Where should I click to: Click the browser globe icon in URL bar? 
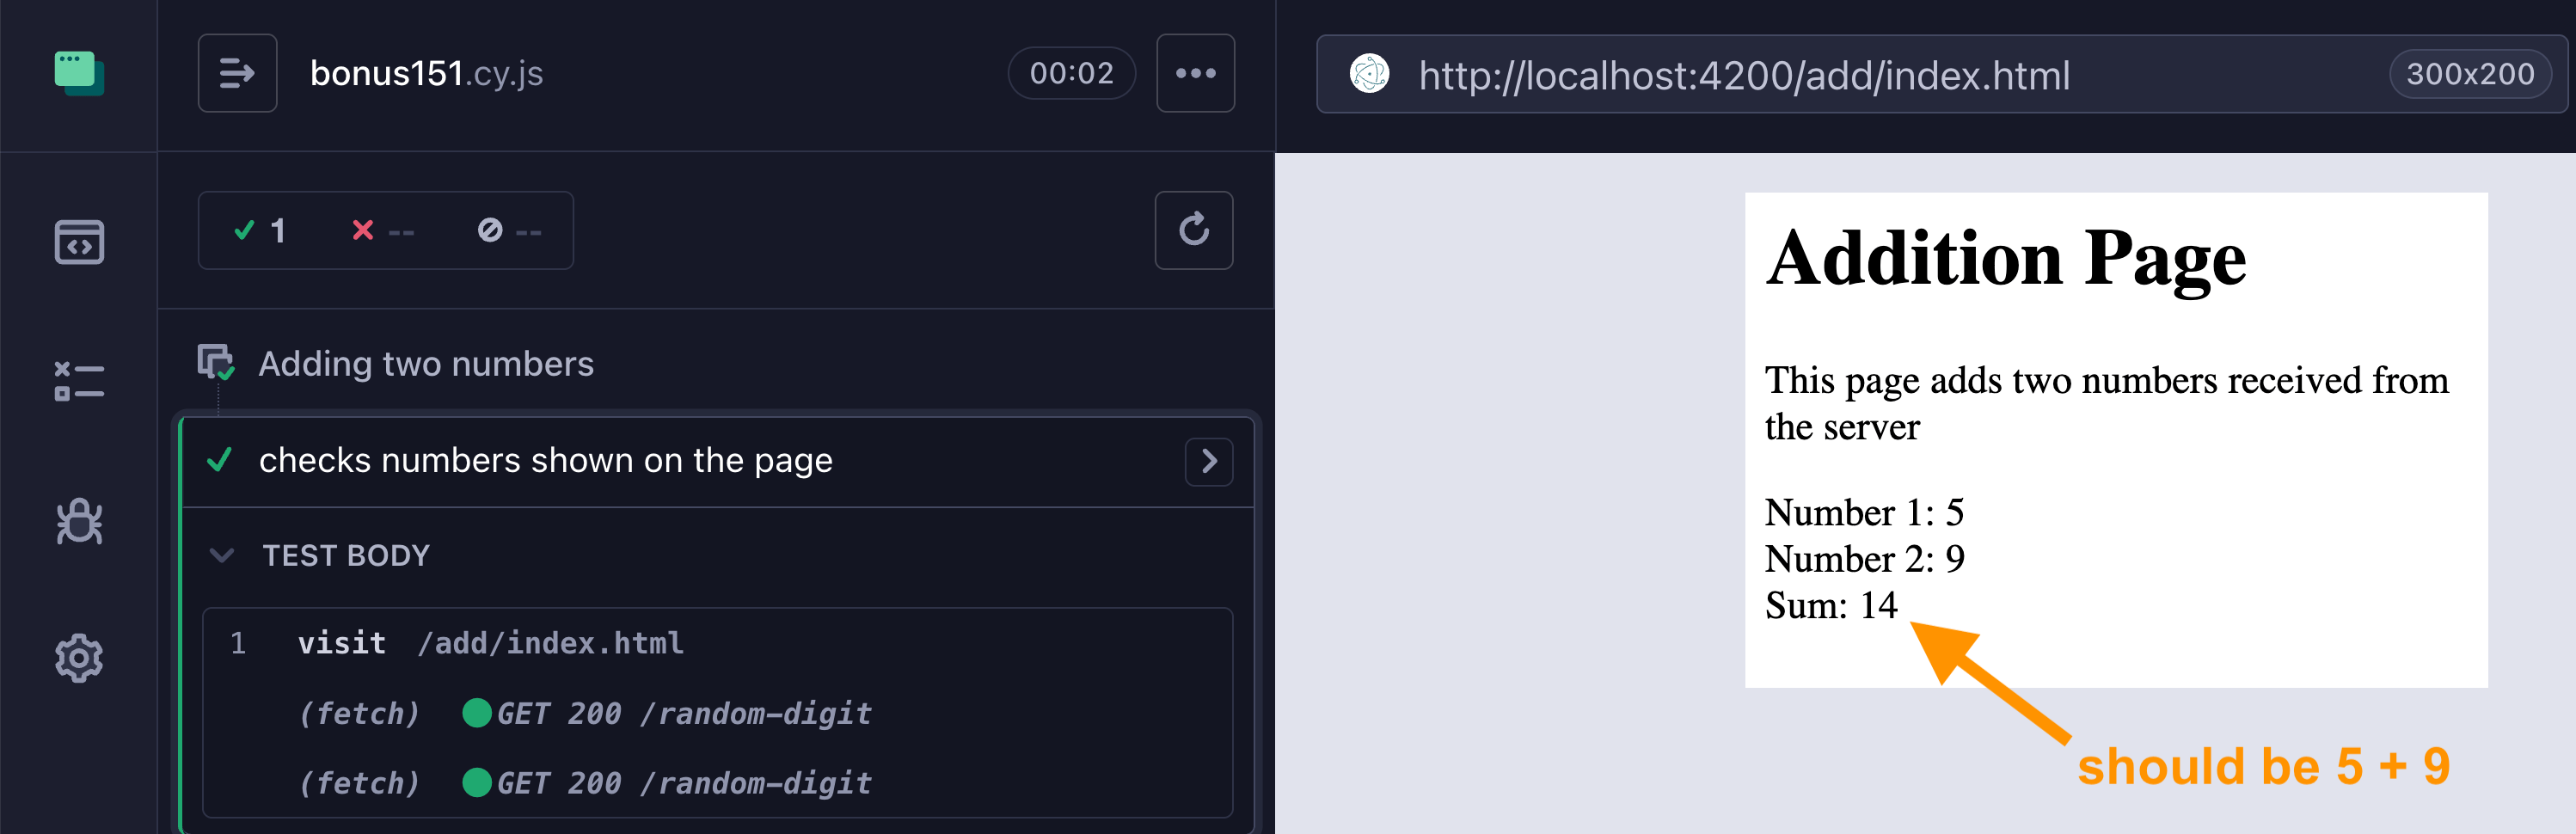tap(1369, 74)
